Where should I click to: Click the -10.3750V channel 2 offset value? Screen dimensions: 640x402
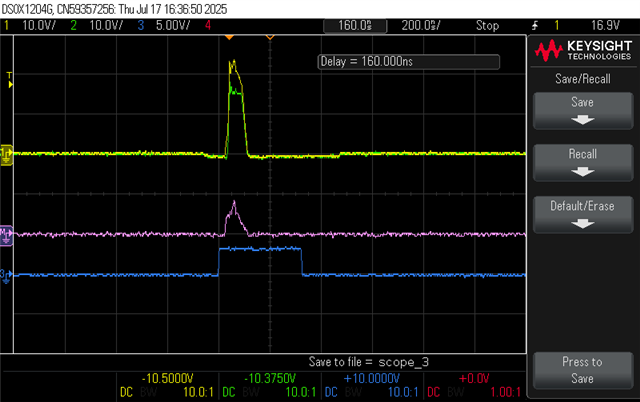(270, 378)
